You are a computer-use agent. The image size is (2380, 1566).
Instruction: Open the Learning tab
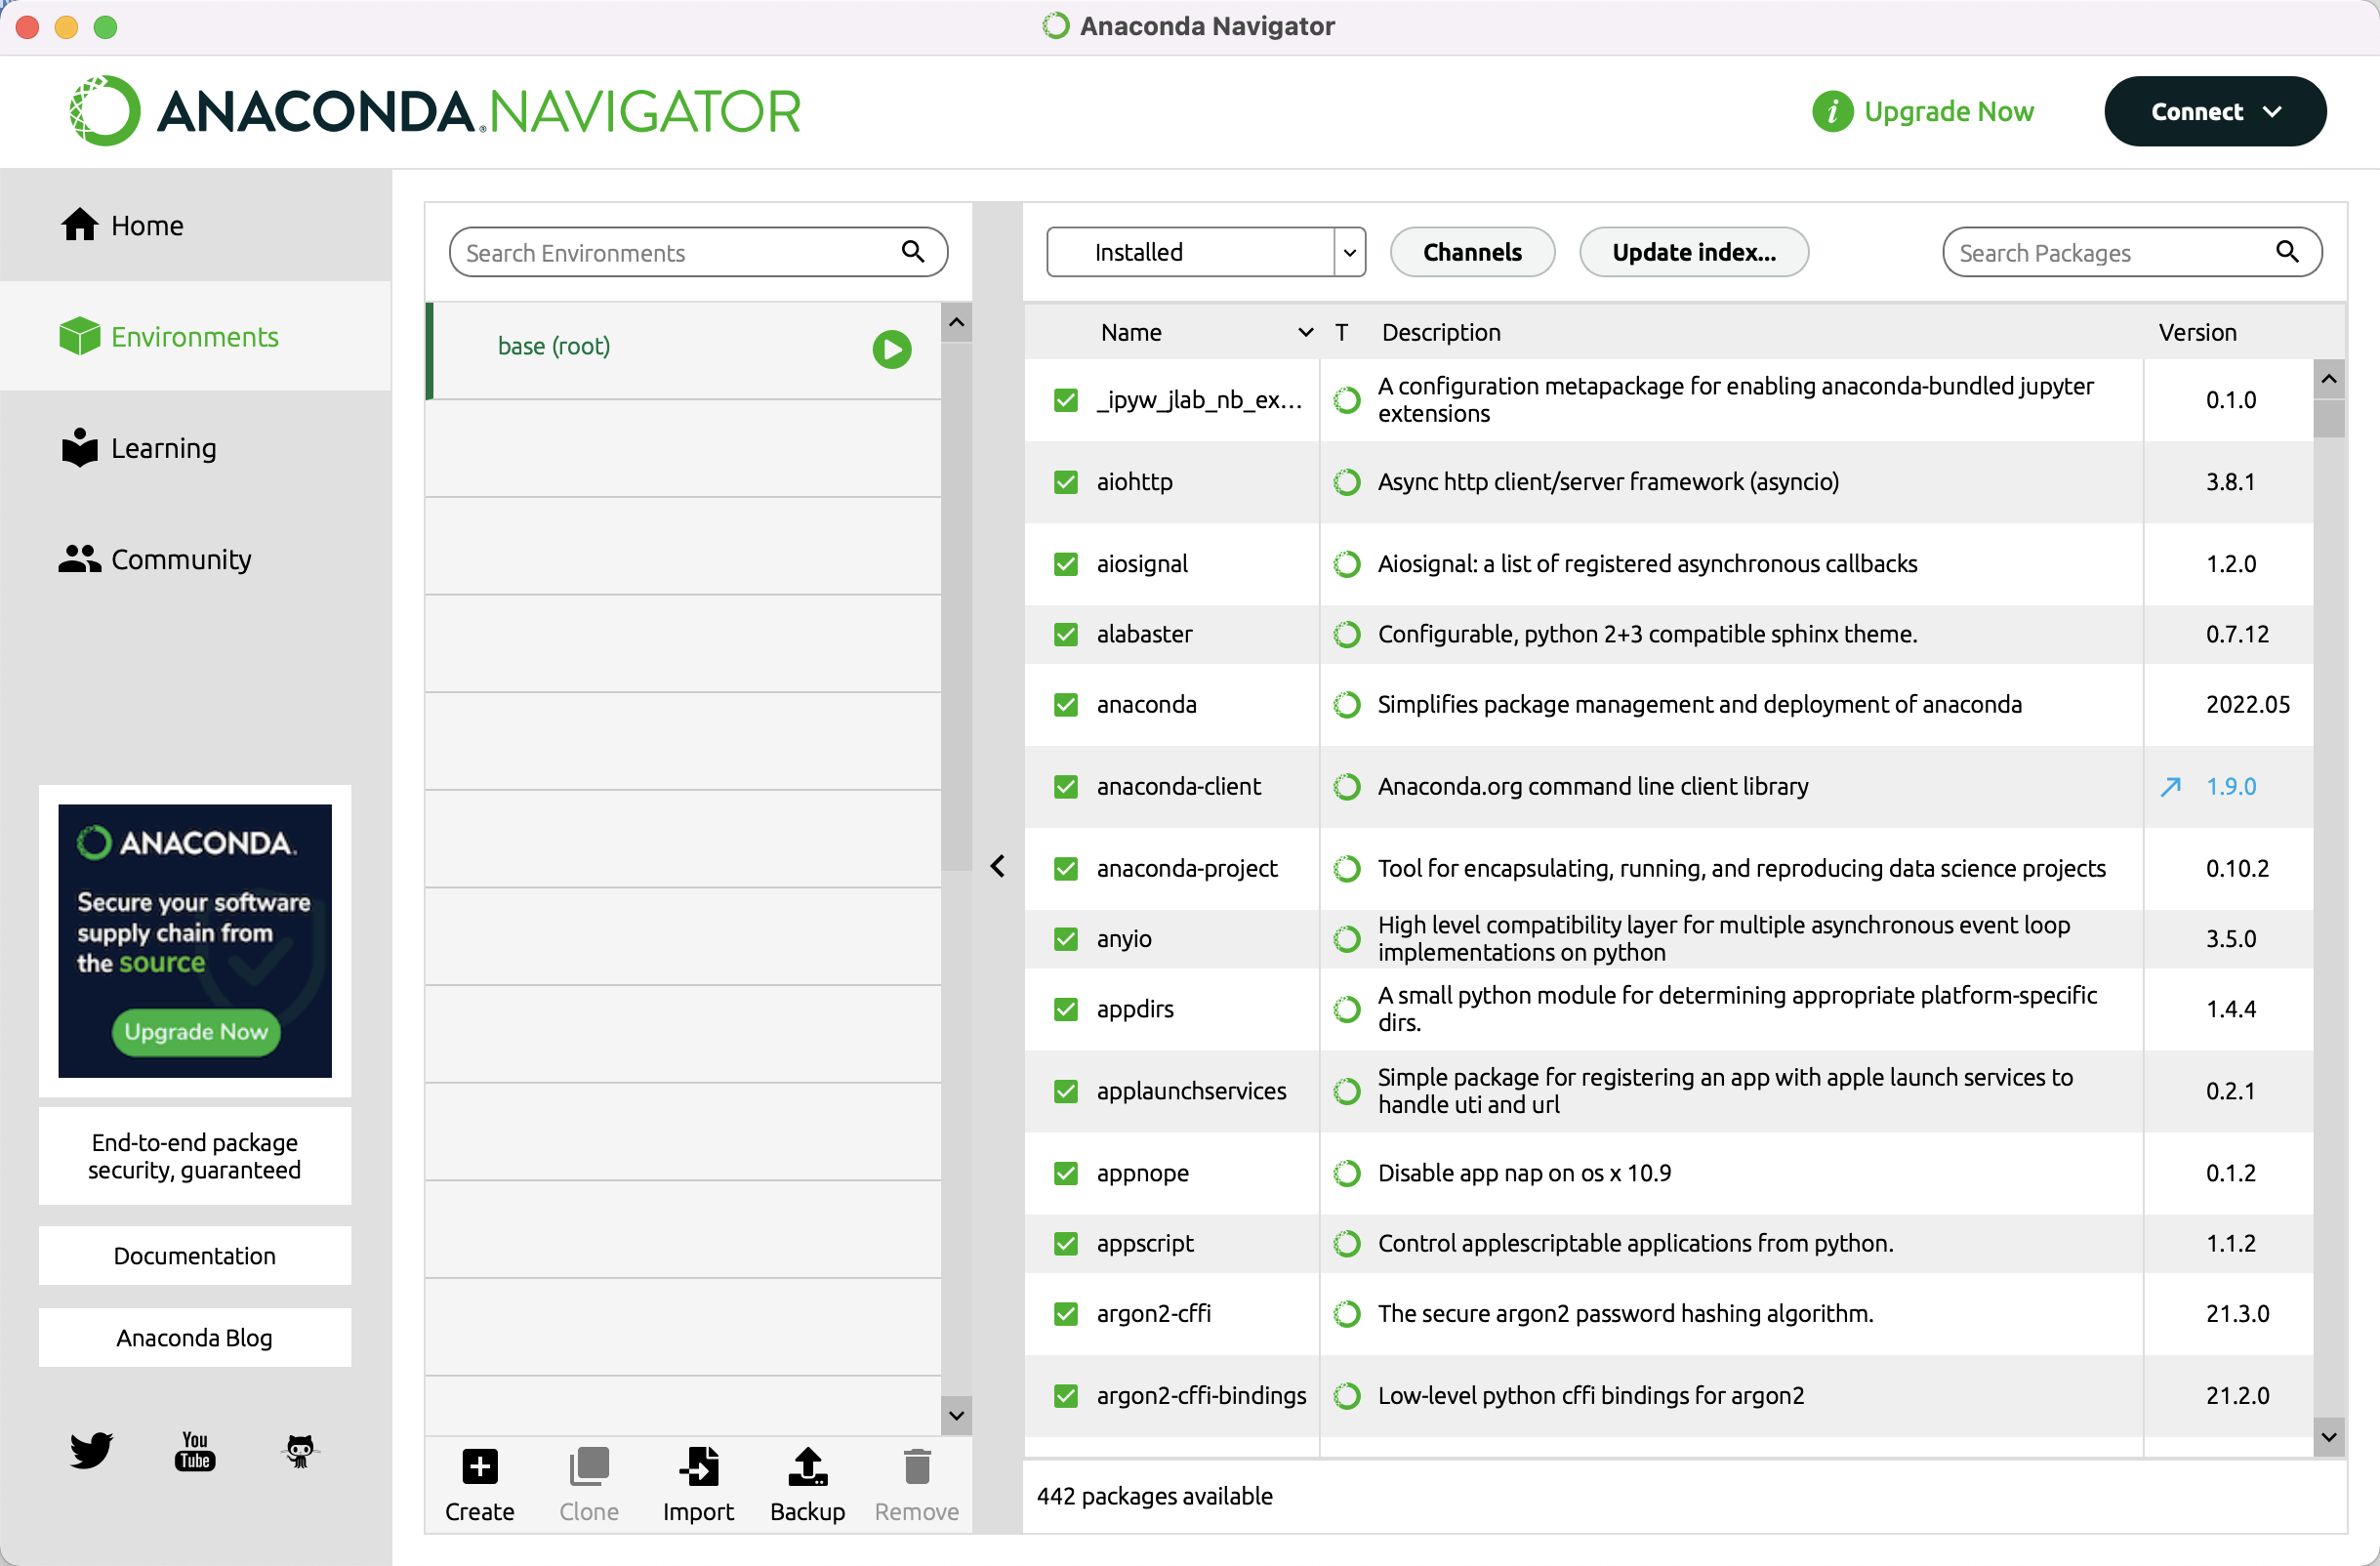pyautogui.click(x=195, y=447)
